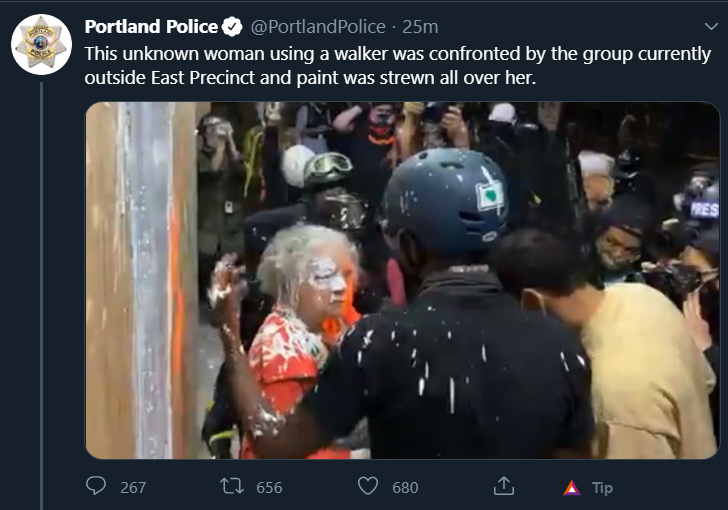Open Portland Police badge avatar
Screen dimensions: 728x510
coord(41,45)
